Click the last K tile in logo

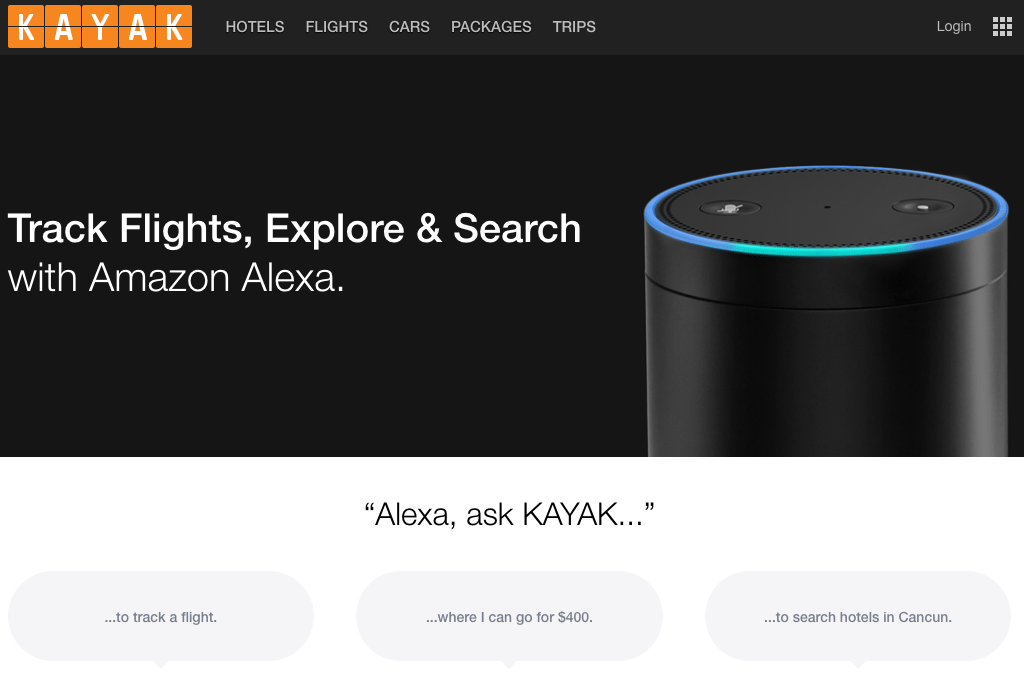point(174,27)
